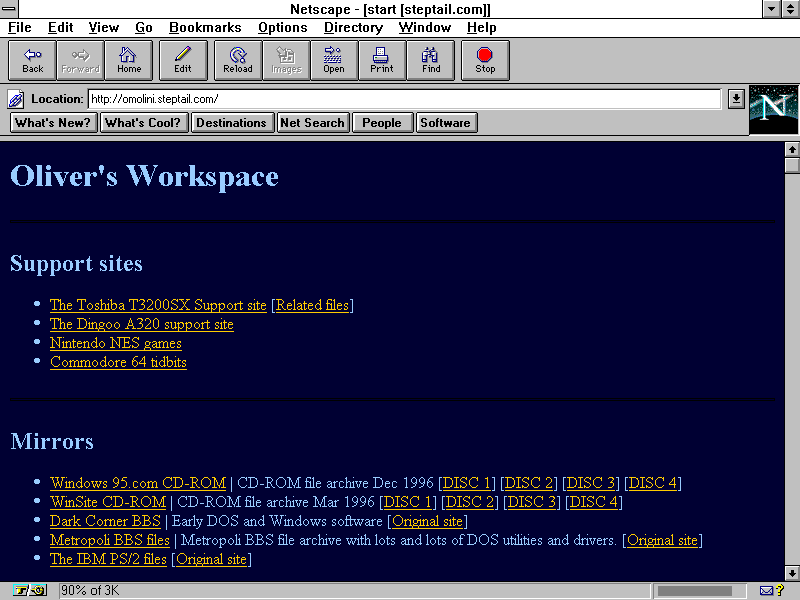This screenshot has width=800, height=600.
Task: Open the Directory menu
Action: 353,28
